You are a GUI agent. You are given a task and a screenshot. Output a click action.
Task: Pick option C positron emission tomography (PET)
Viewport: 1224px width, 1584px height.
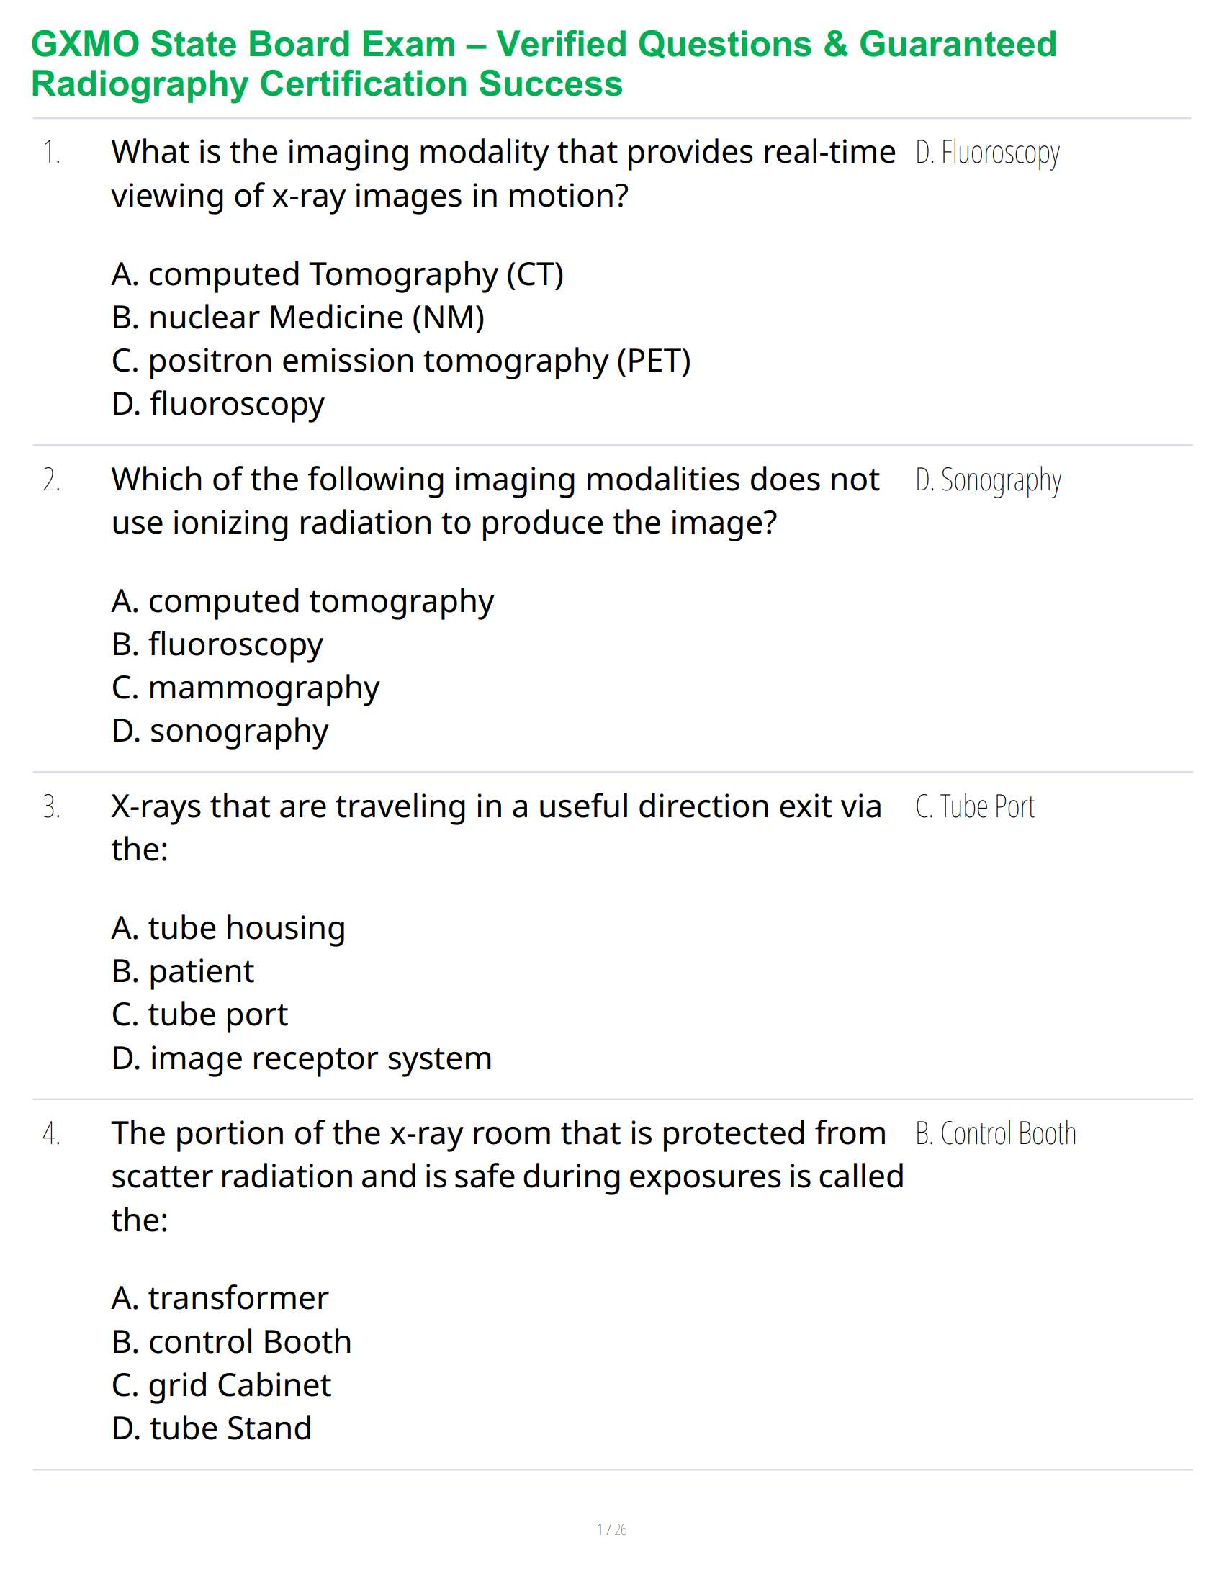point(401,361)
